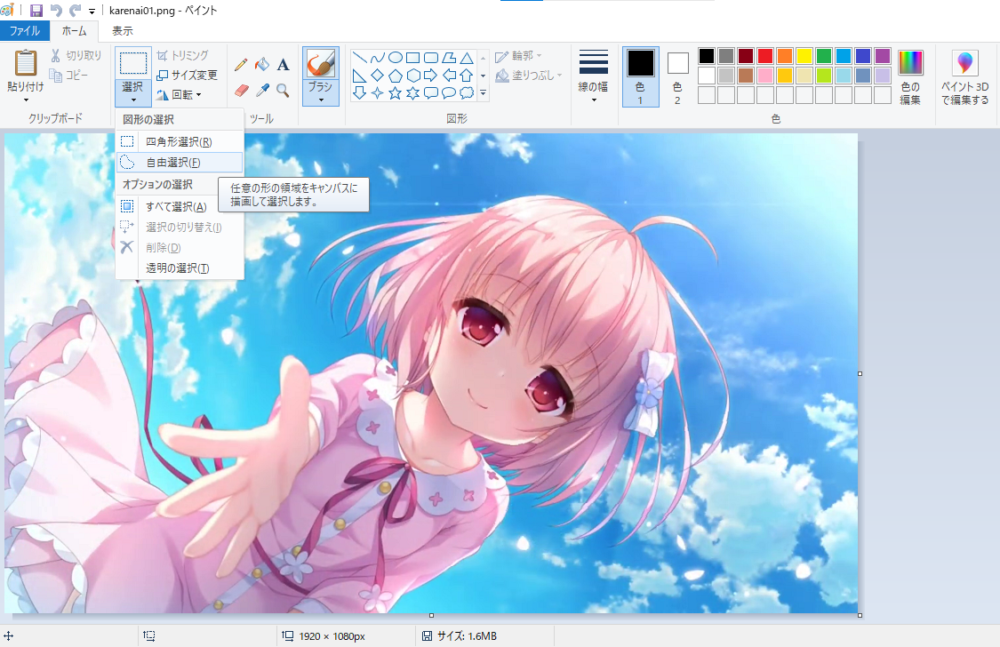Choose the Fill with color bucket tool
The height and width of the screenshot is (647, 1000).
(x=261, y=64)
